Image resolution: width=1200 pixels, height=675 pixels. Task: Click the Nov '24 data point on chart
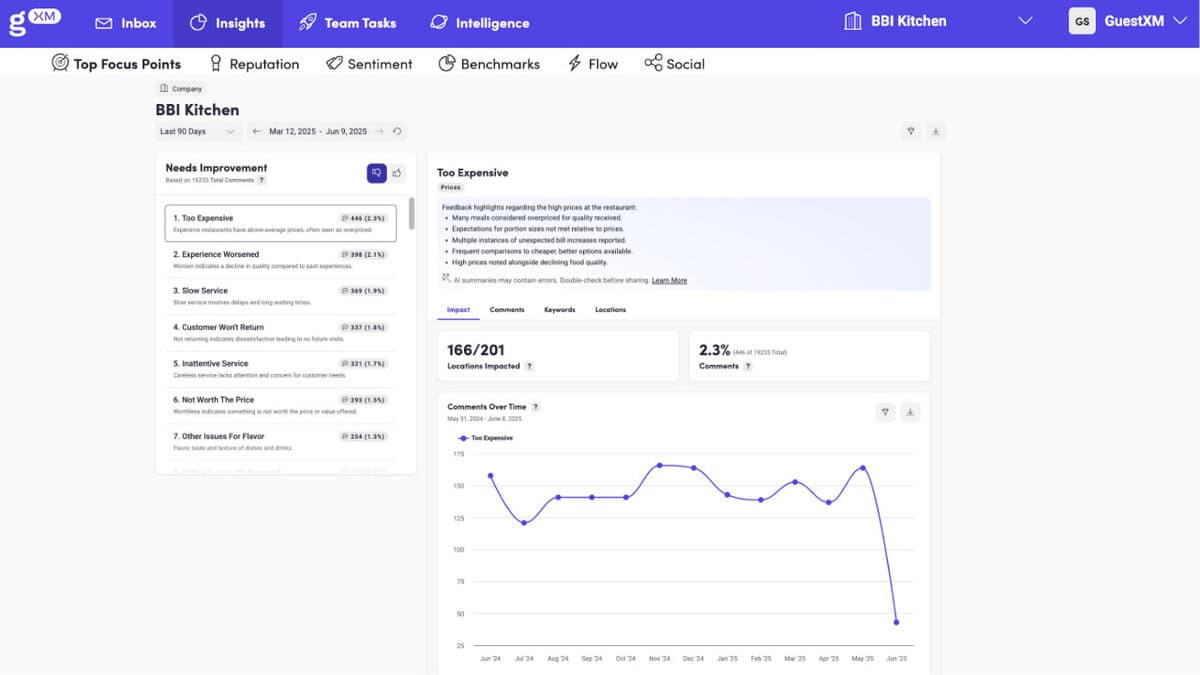coord(660,465)
